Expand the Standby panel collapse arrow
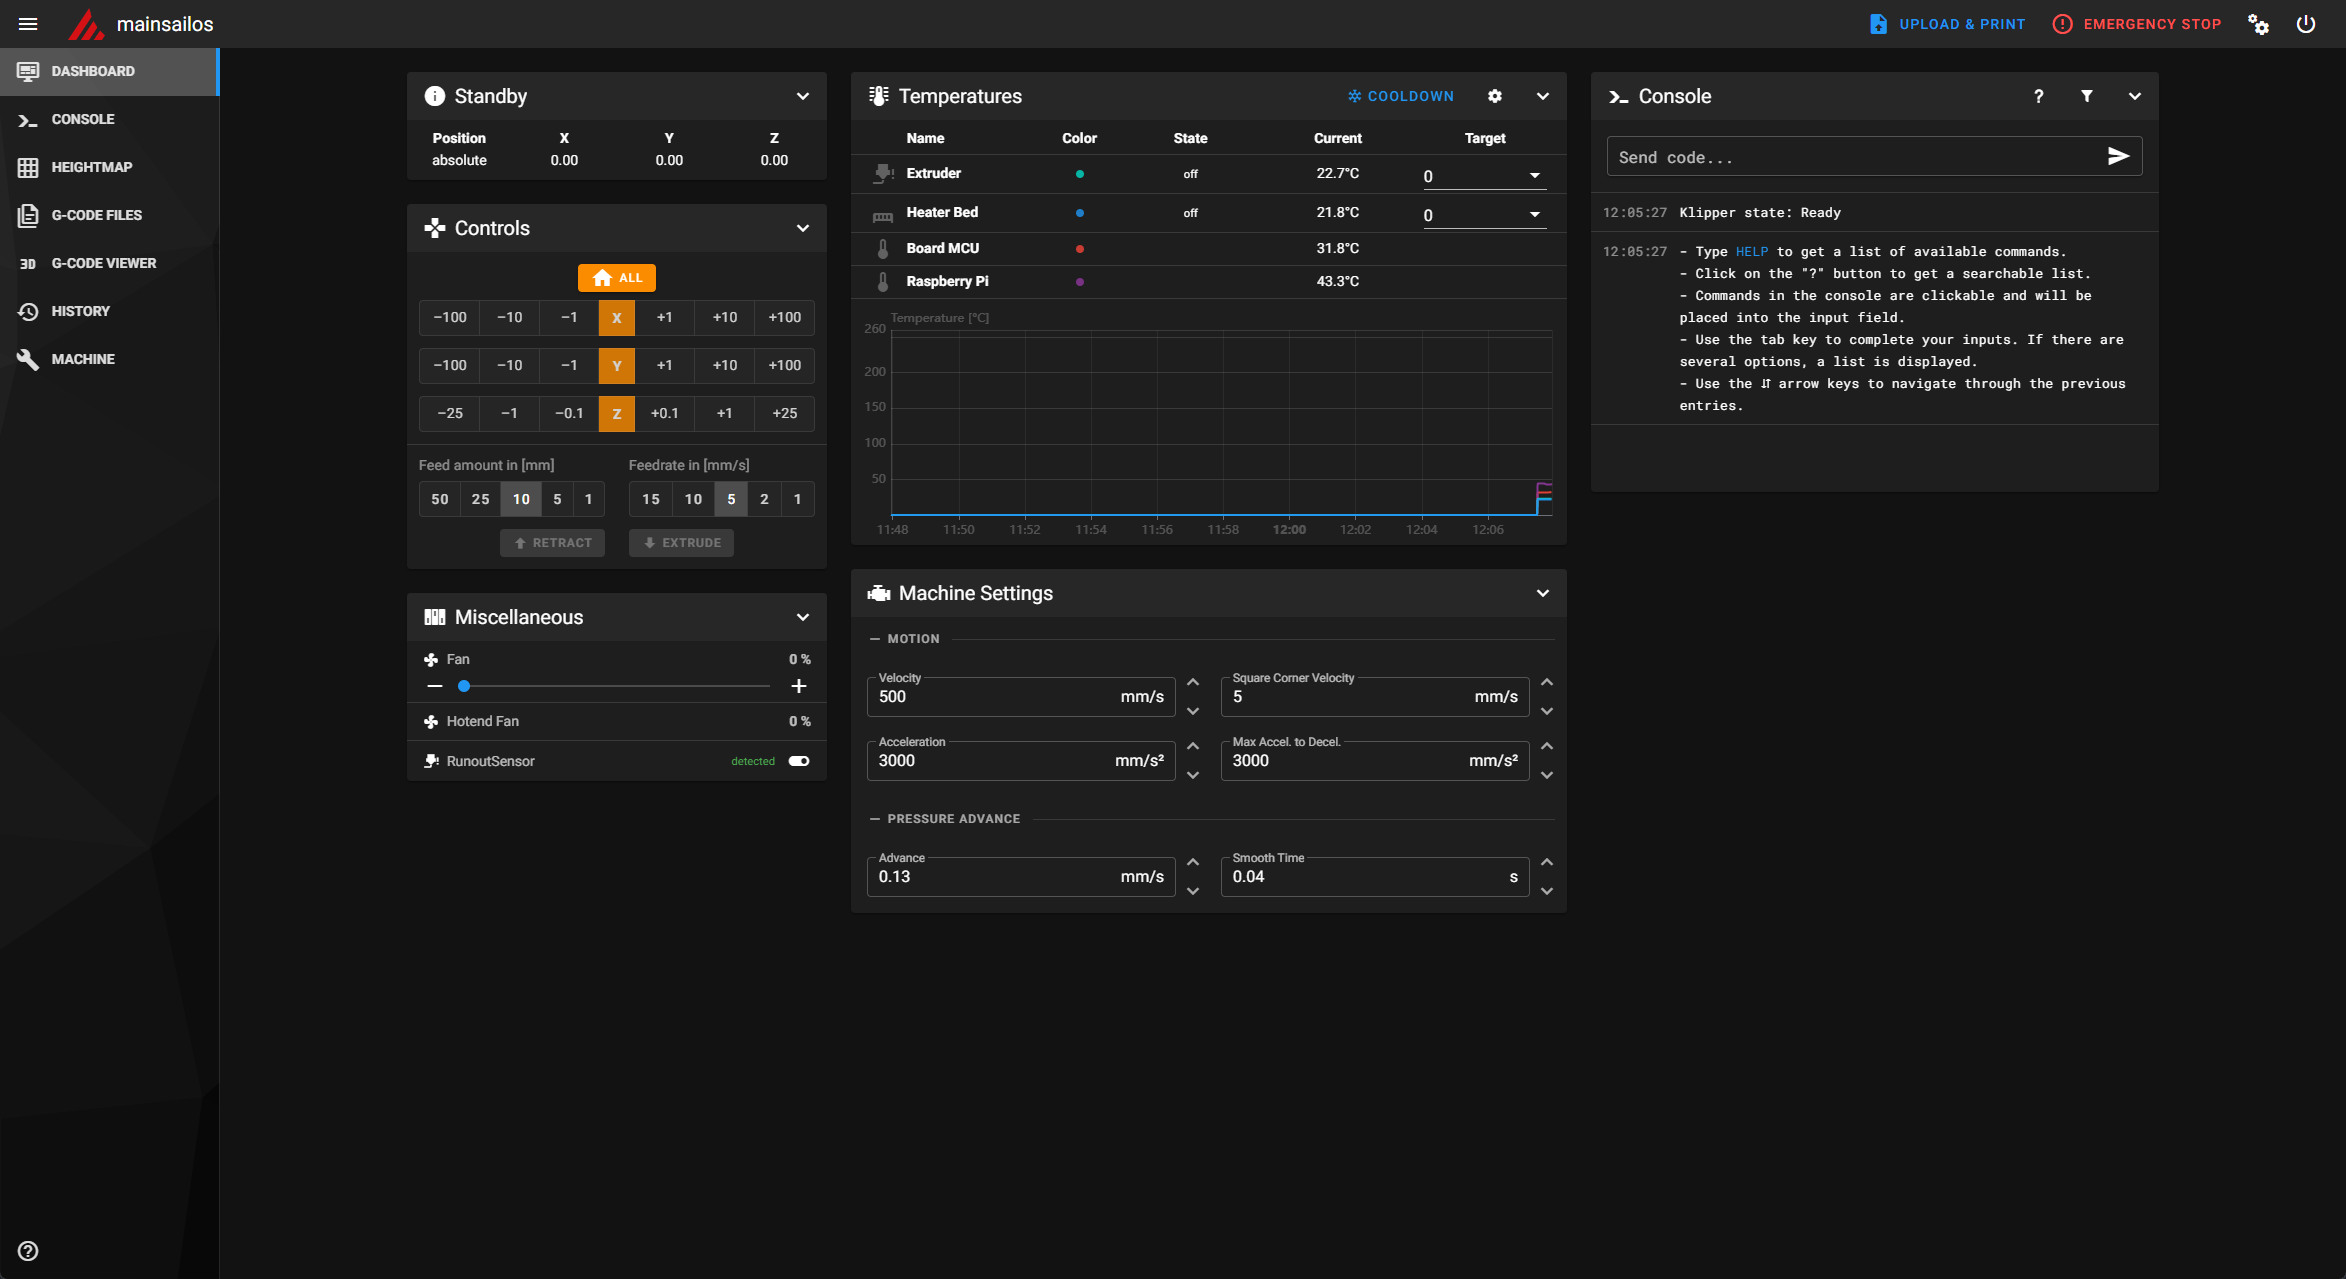 (x=805, y=95)
